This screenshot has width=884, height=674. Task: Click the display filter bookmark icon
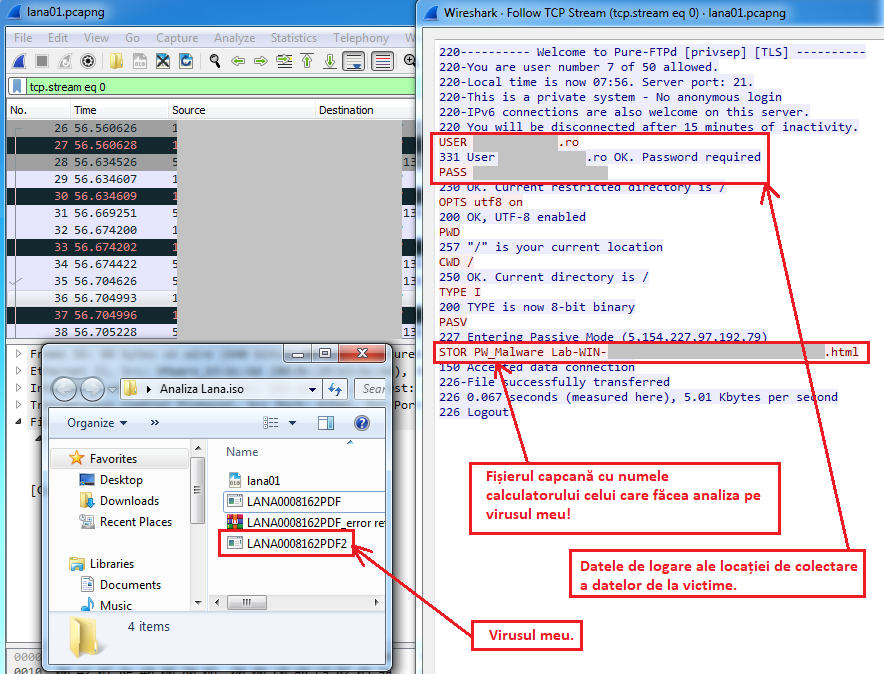coord(17,86)
